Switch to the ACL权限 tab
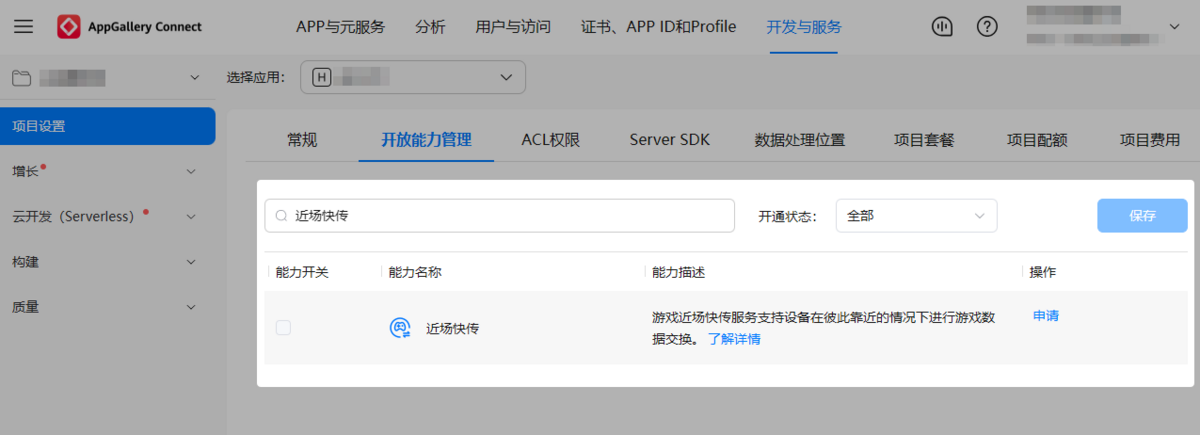This screenshot has height=435, width=1200. [x=550, y=140]
